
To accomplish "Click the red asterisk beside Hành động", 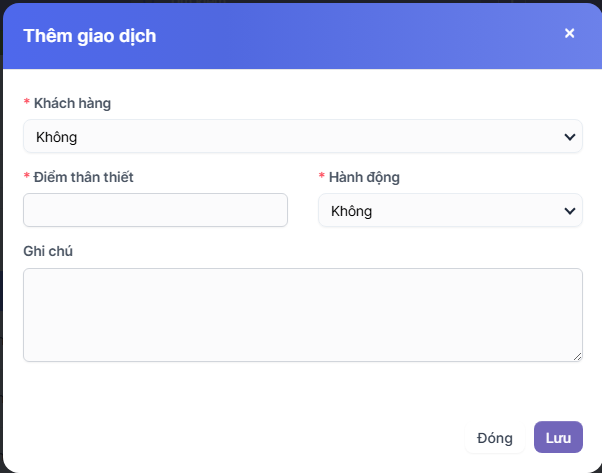I will [321, 178].
